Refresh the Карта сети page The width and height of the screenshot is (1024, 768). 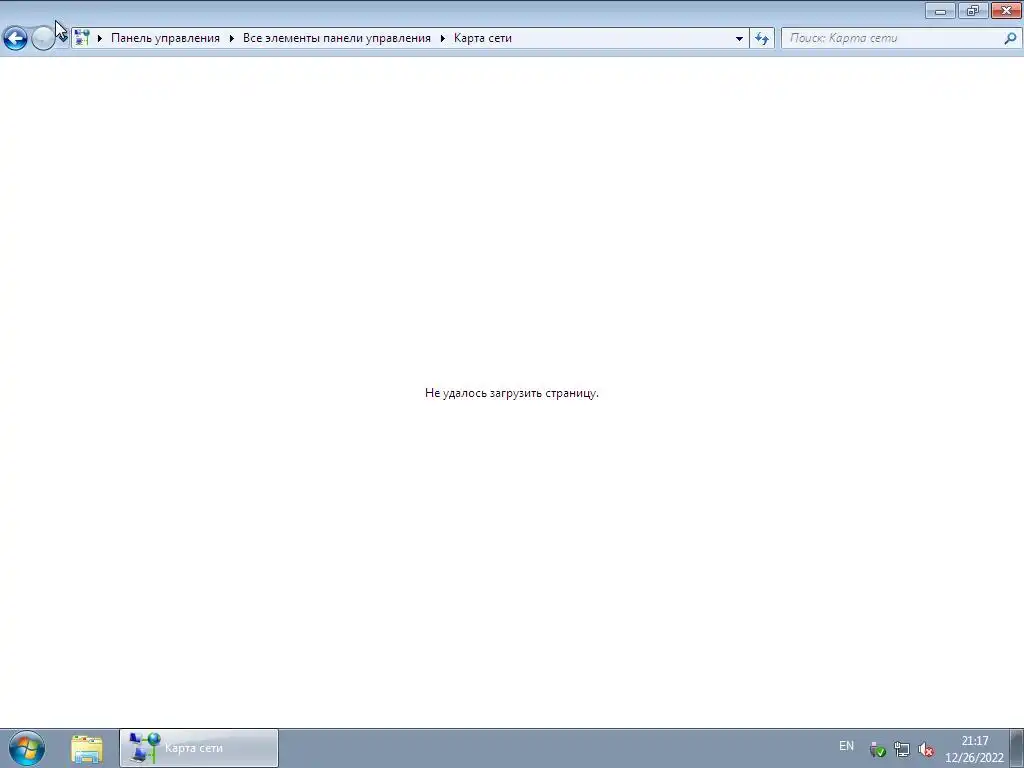click(x=762, y=38)
